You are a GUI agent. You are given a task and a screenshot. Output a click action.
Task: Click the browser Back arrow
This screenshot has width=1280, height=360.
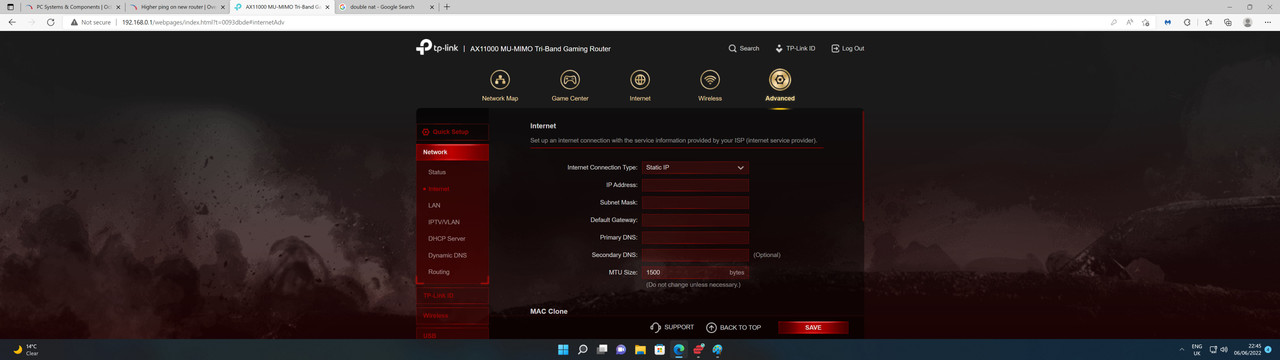pyautogui.click(x=12, y=22)
